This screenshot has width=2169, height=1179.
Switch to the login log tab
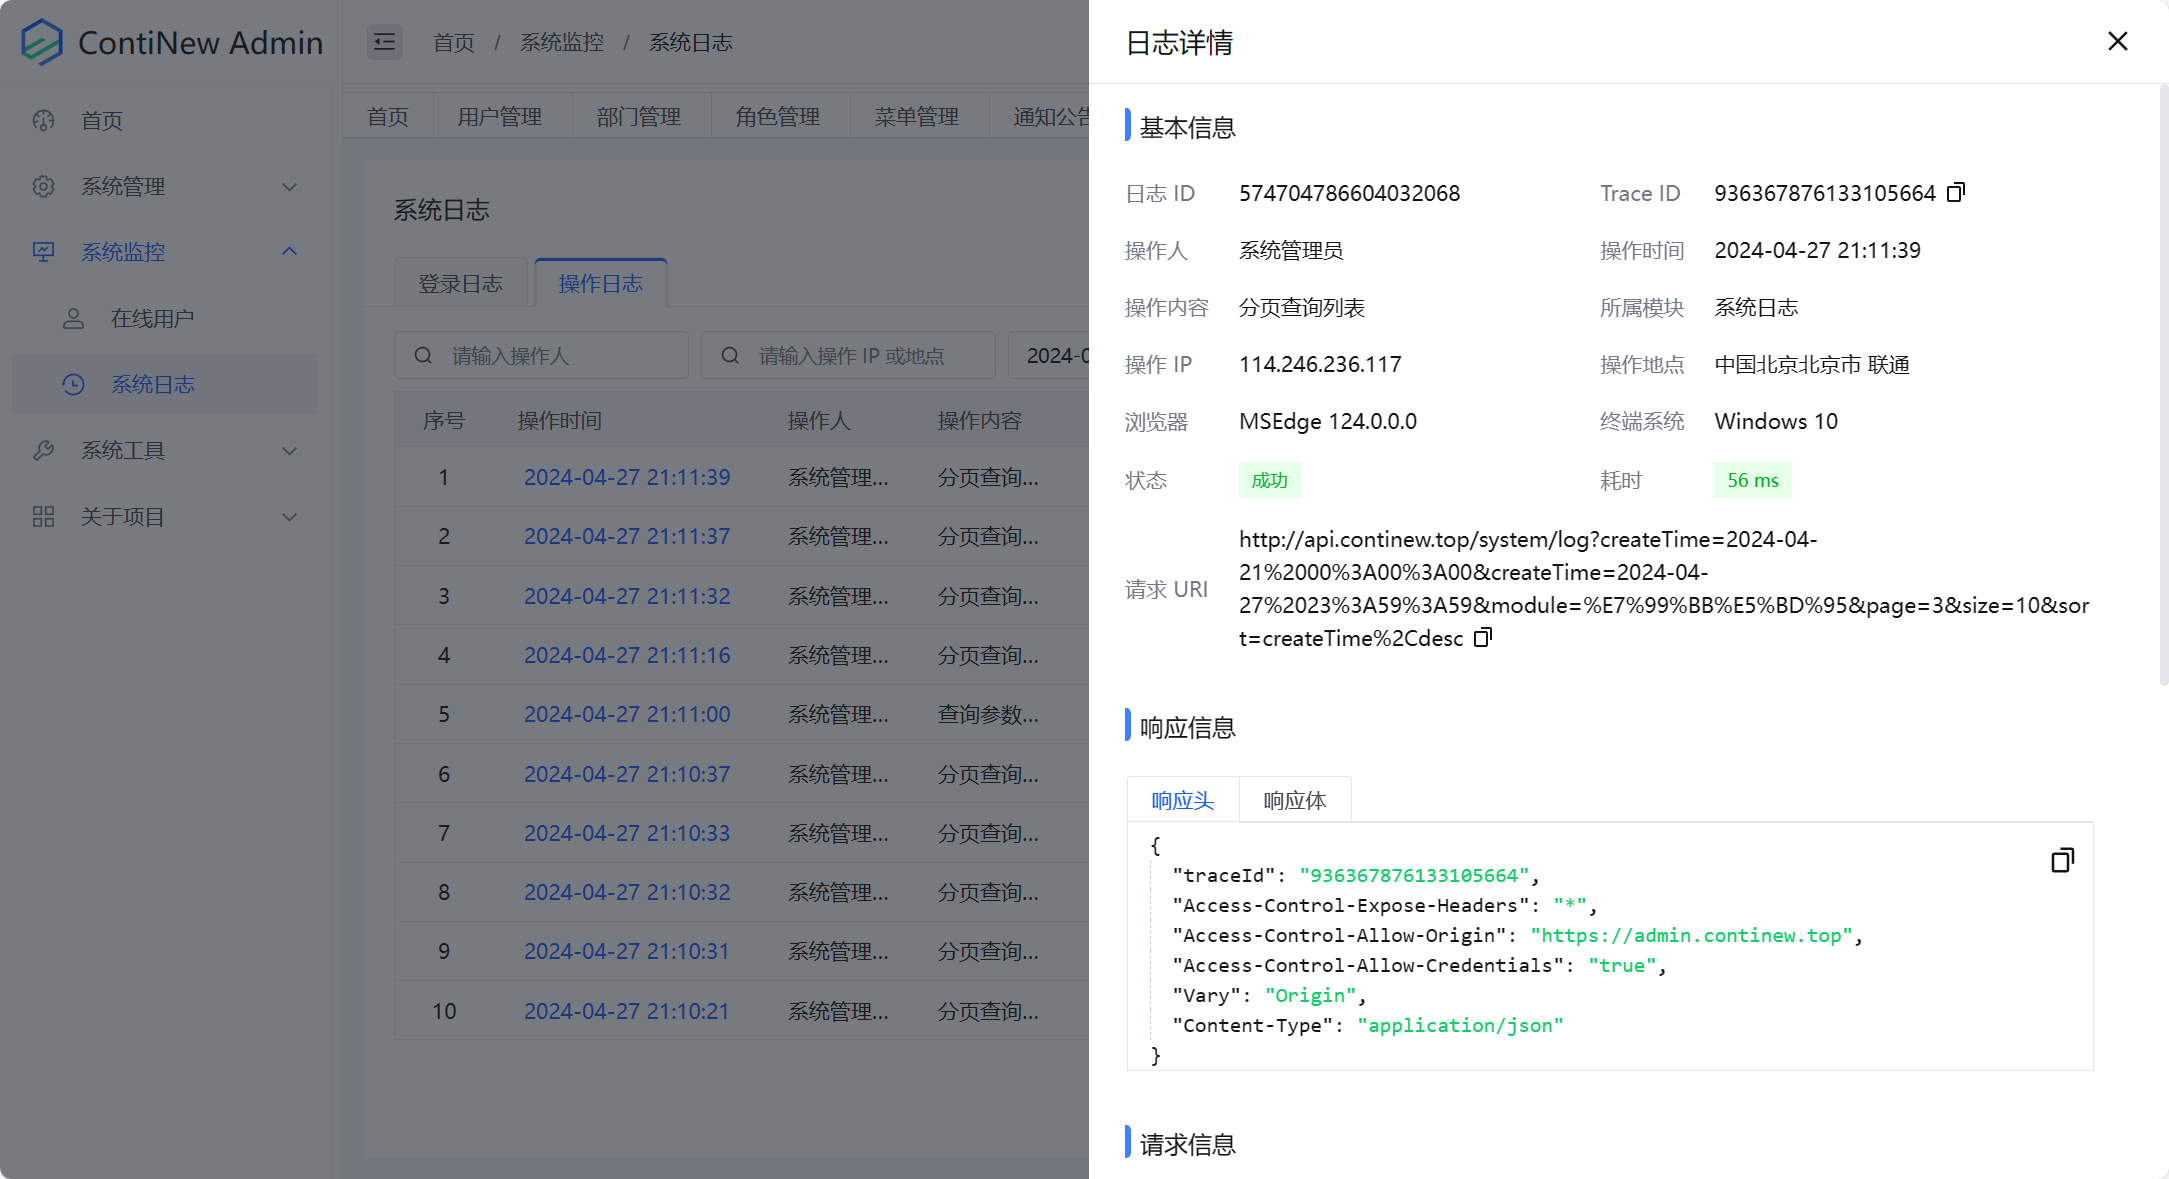pyautogui.click(x=460, y=284)
